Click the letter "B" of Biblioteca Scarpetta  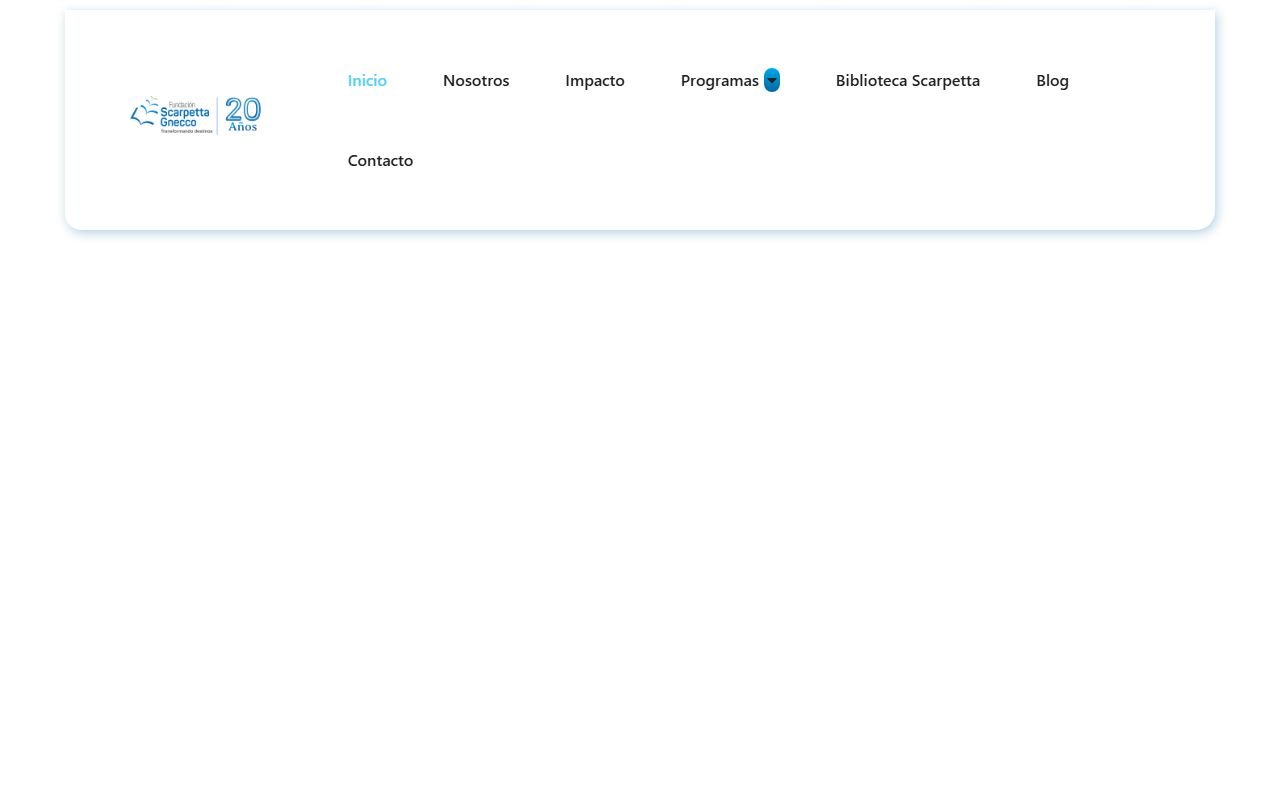pos(841,80)
